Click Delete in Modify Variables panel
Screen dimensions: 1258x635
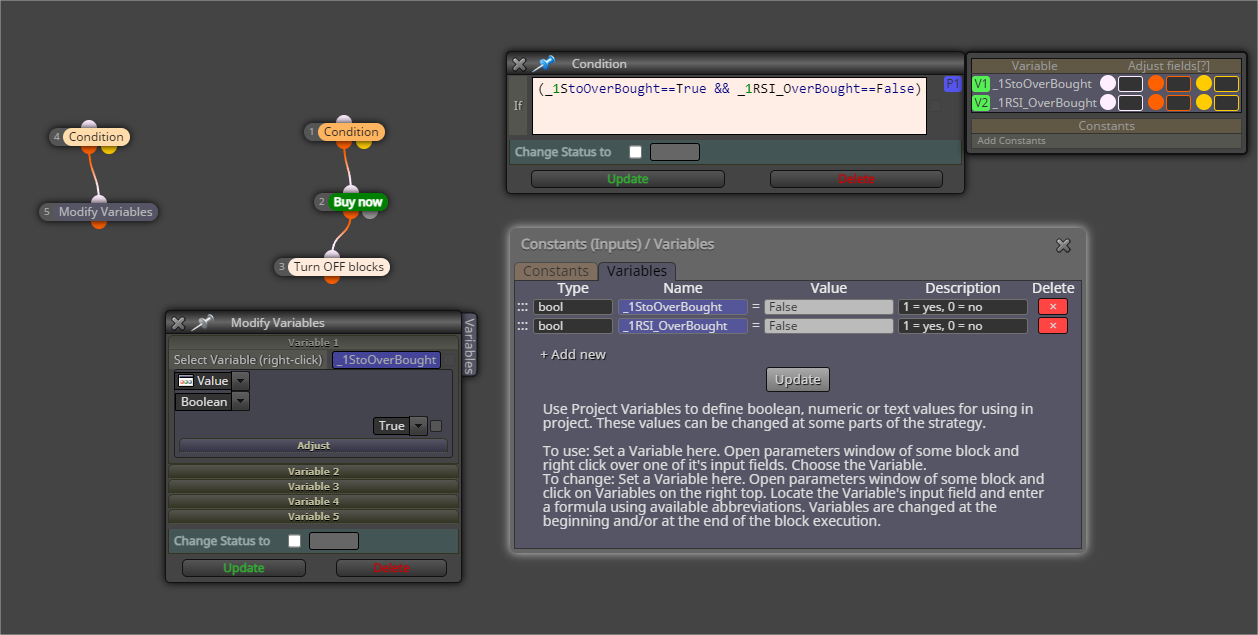tap(391, 568)
